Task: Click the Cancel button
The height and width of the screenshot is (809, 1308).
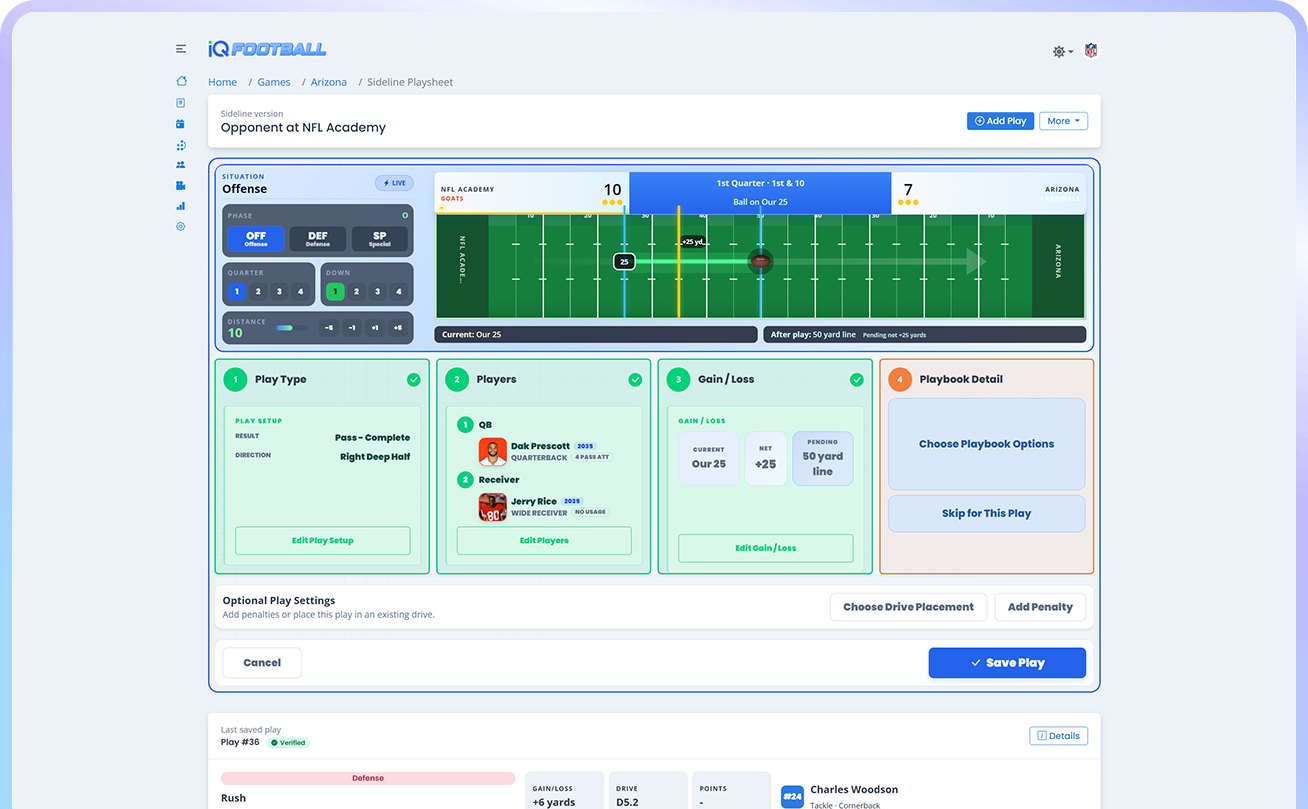Action: (x=262, y=663)
